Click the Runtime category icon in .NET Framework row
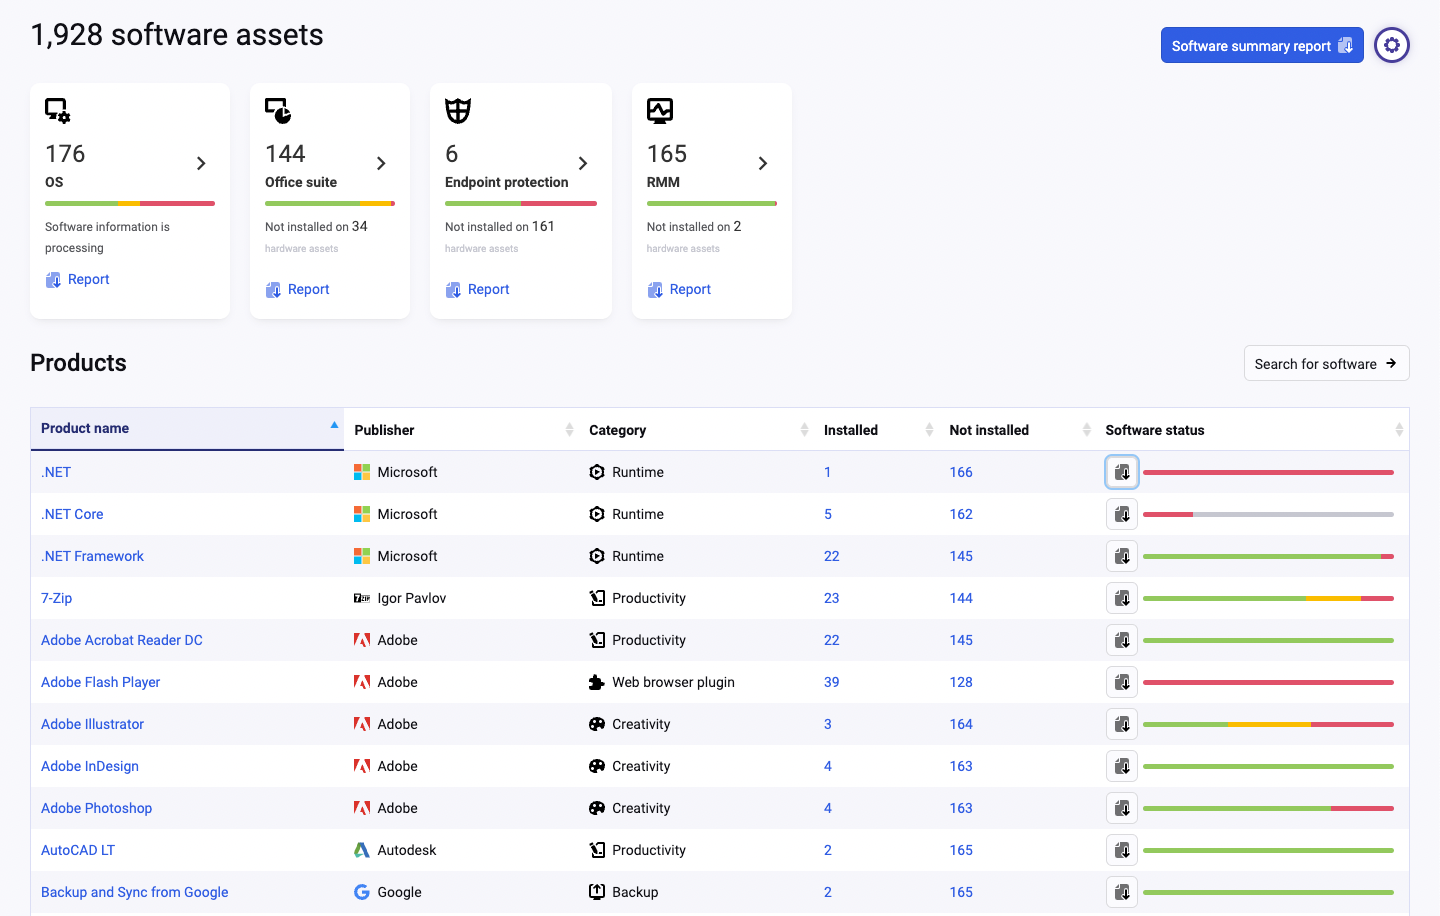The width and height of the screenshot is (1440, 916). pos(597,555)
